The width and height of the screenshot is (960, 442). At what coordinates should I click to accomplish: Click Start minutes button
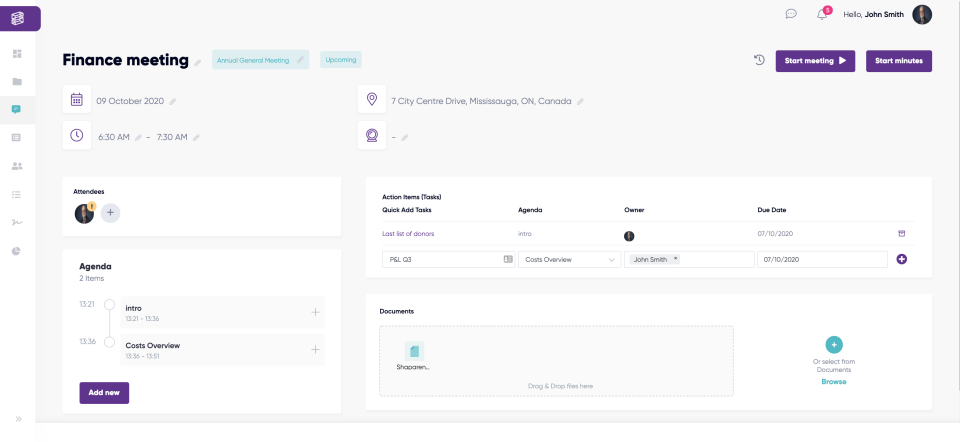pyautogui.click(x=899, y=61)
